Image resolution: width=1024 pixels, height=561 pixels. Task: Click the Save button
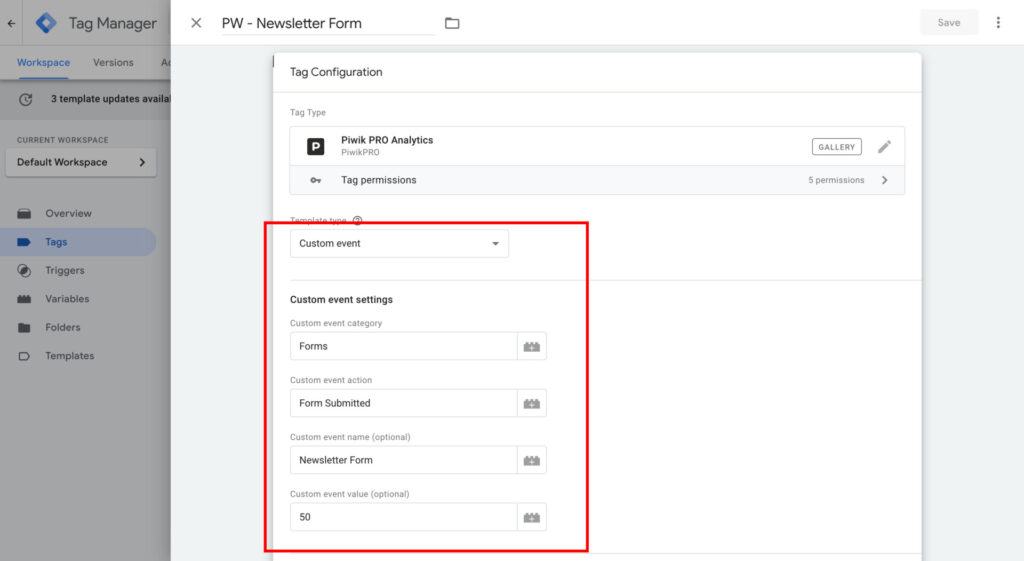tap(948, 23)
